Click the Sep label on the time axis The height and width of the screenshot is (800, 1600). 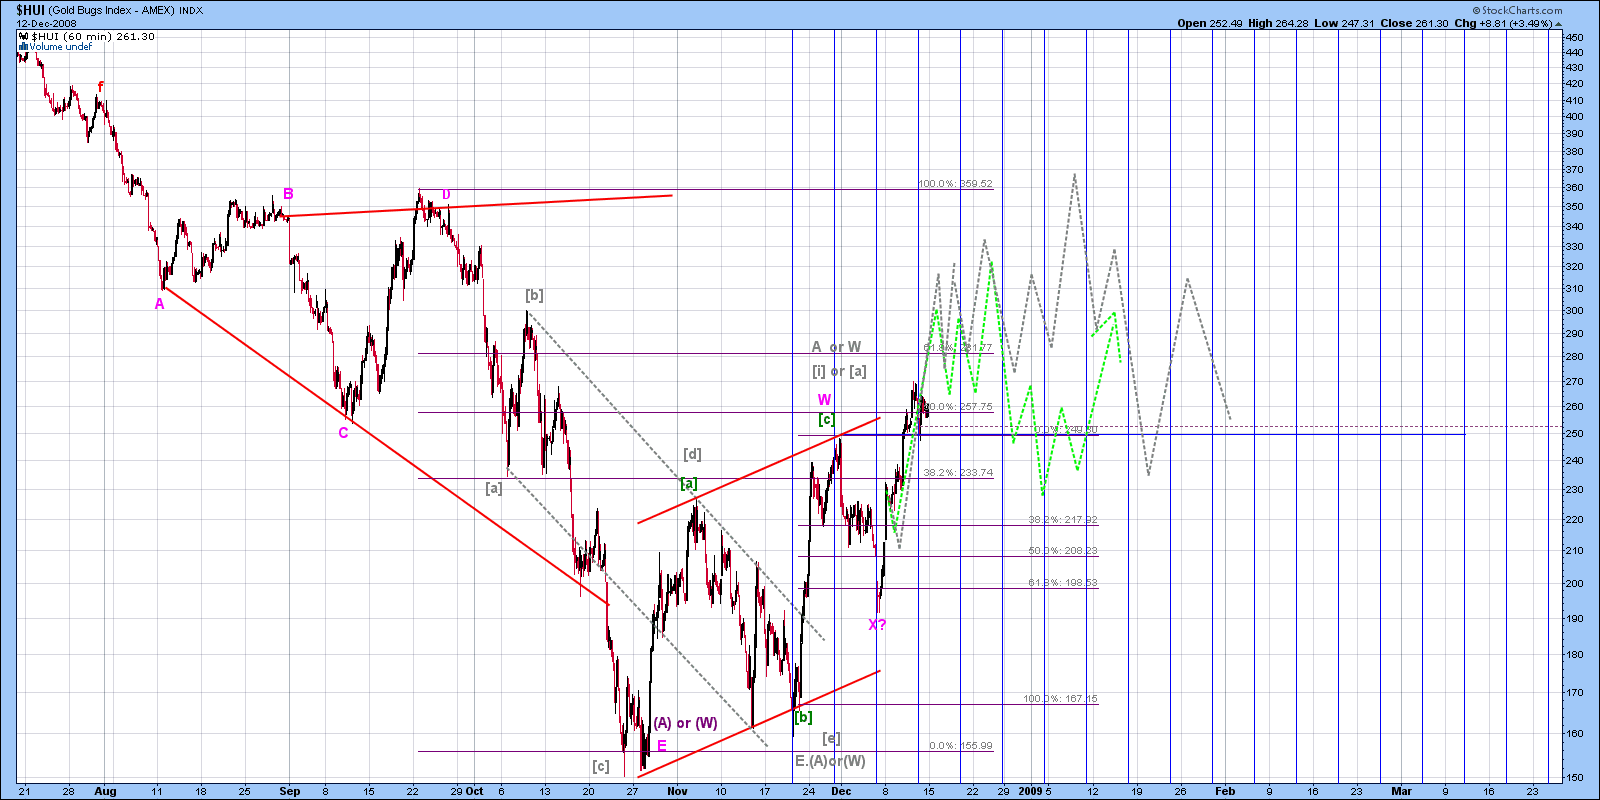pyautogui.click(x=290, y=791)
